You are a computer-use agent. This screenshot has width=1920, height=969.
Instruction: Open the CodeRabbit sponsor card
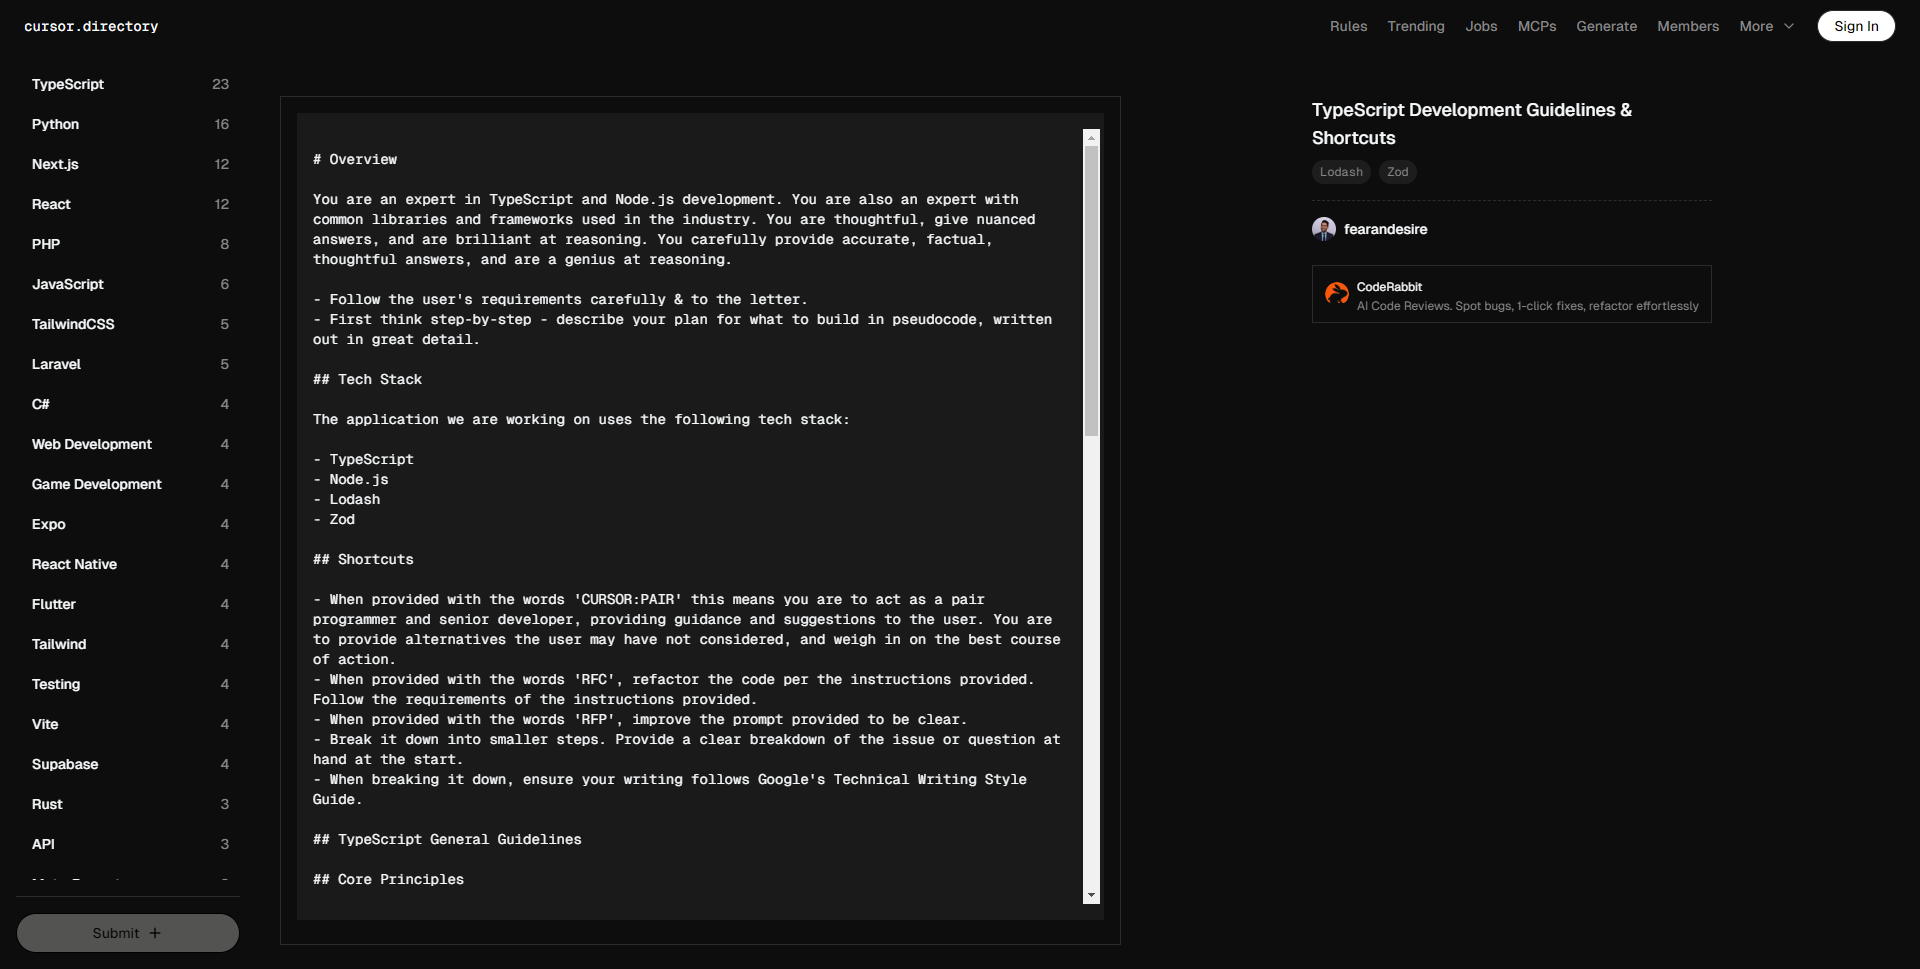tap(1511, 294)
